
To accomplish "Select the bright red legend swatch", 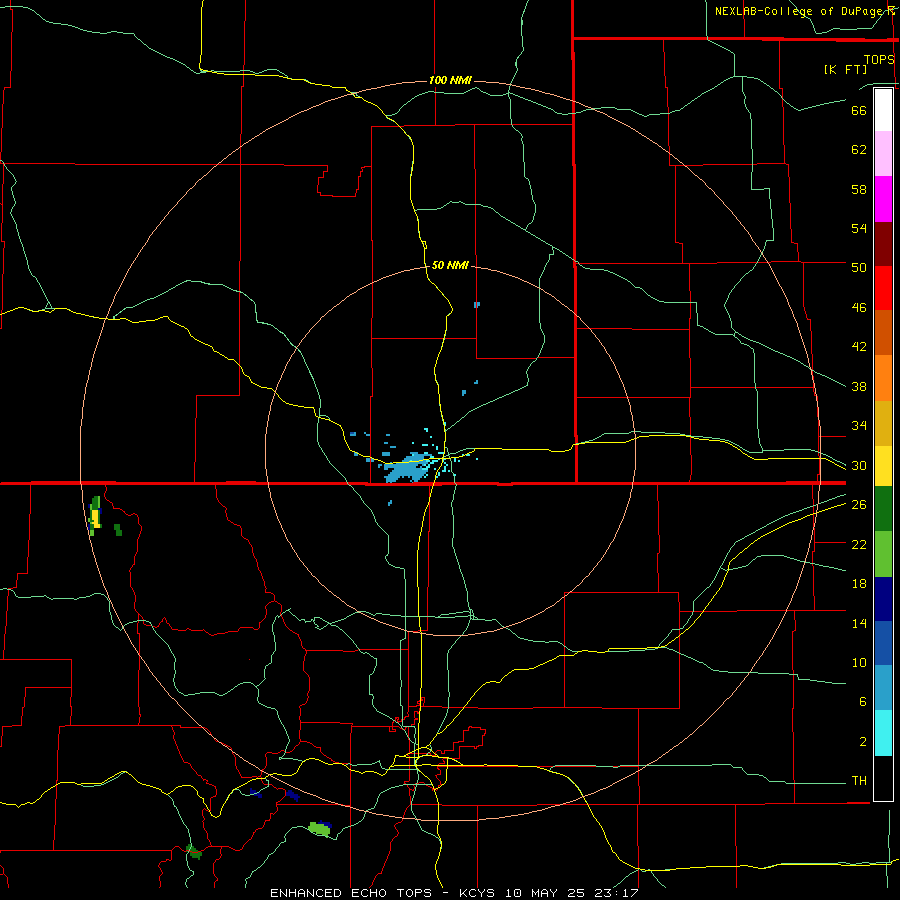I will [883, 288].
